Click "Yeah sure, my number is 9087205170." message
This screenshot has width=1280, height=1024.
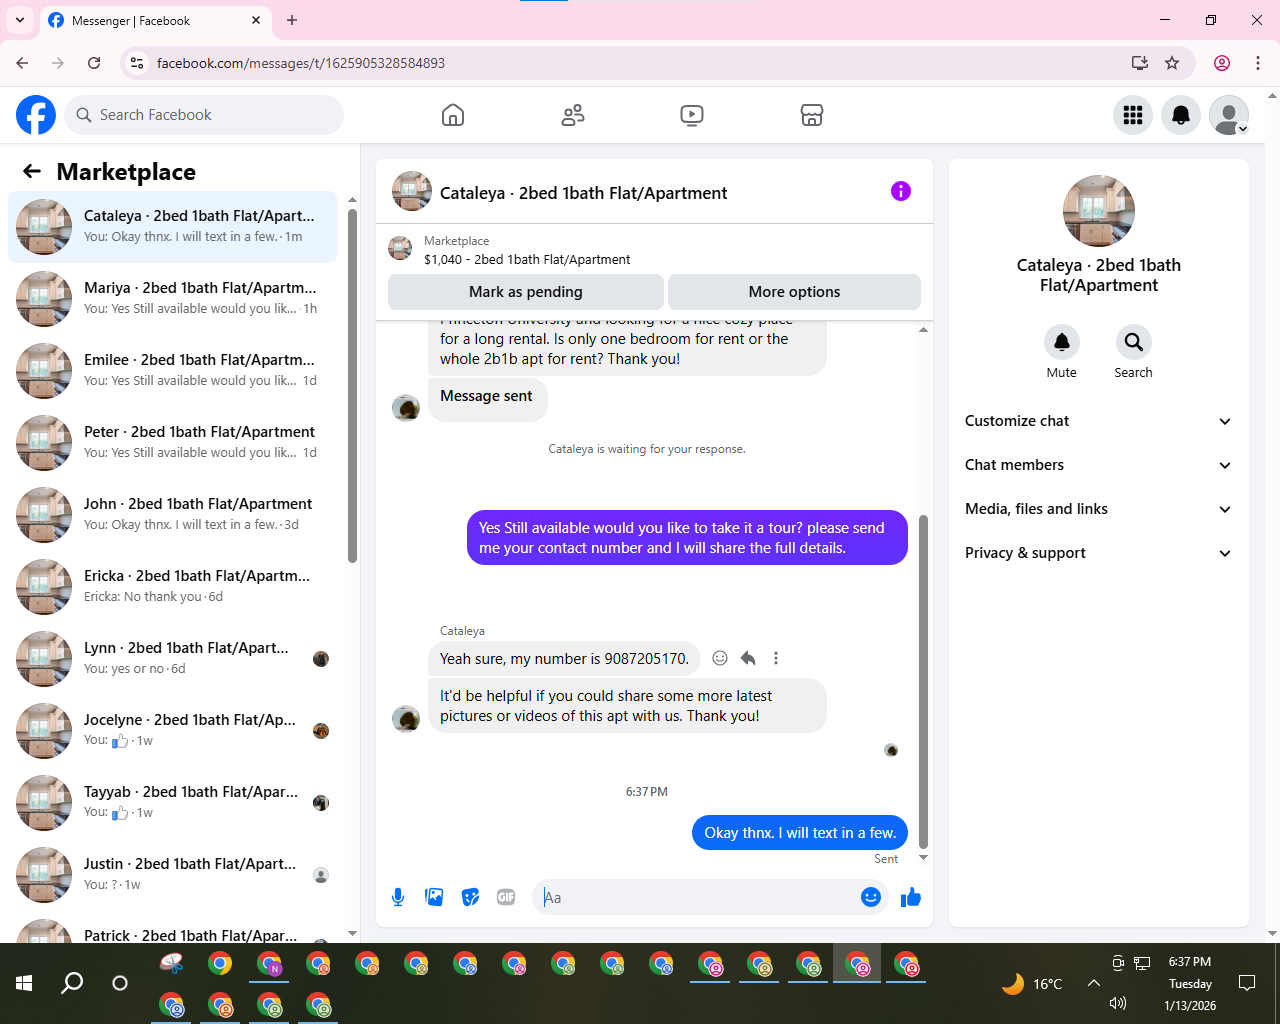click(564, 658)
